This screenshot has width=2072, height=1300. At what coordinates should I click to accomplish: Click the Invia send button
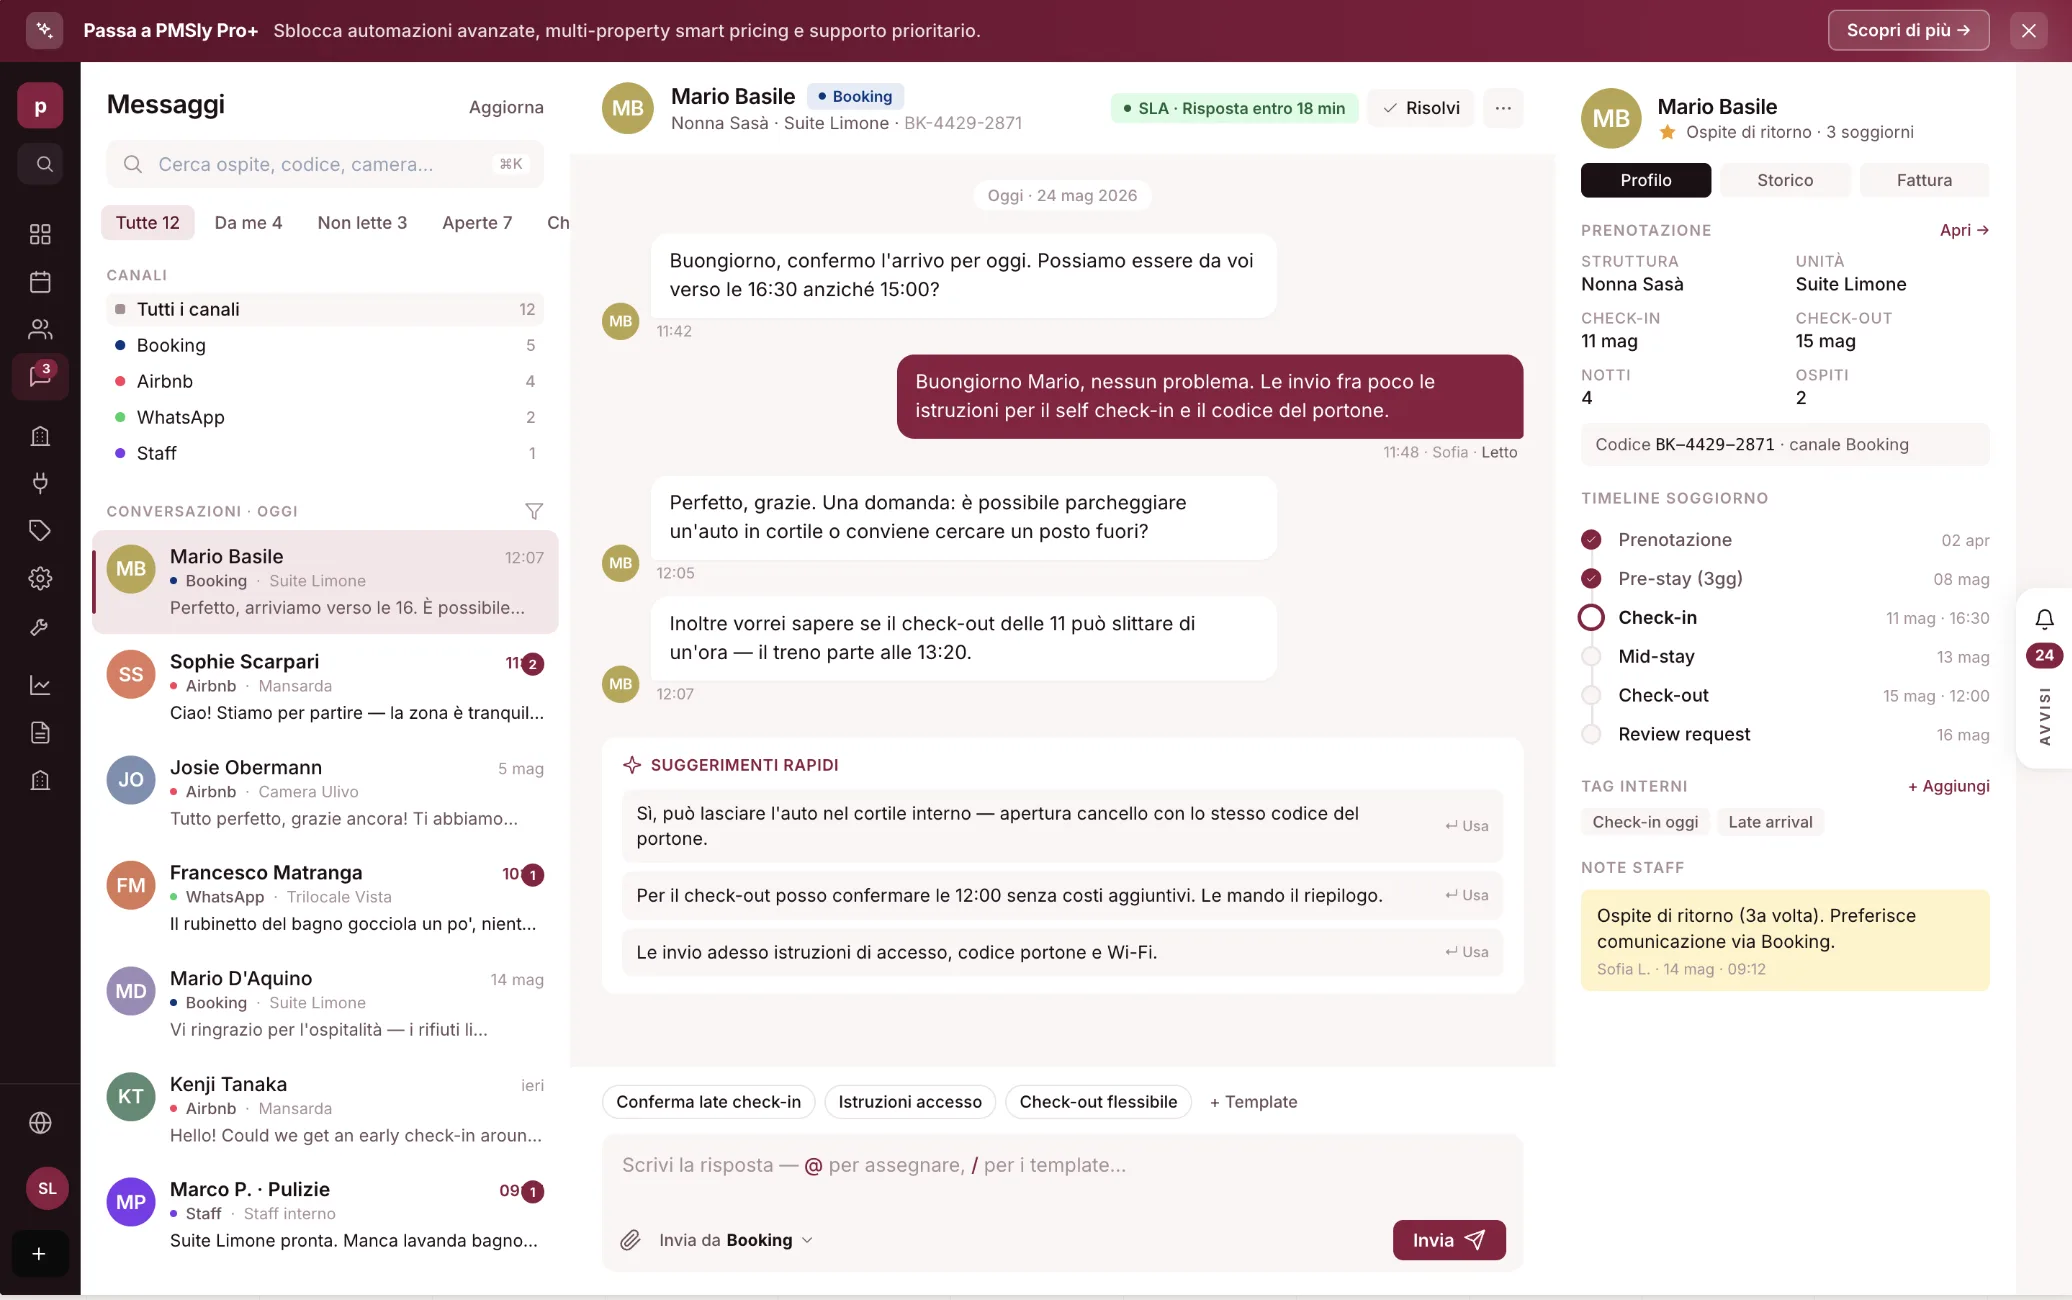(1449, 1240)
